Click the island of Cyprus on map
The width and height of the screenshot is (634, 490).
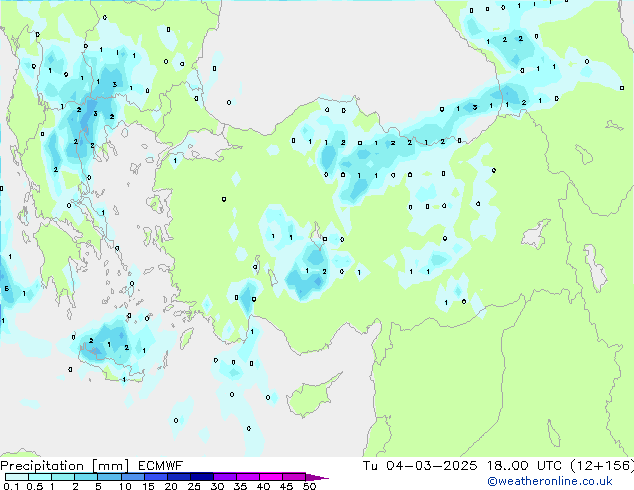click(x=309, y=397)
